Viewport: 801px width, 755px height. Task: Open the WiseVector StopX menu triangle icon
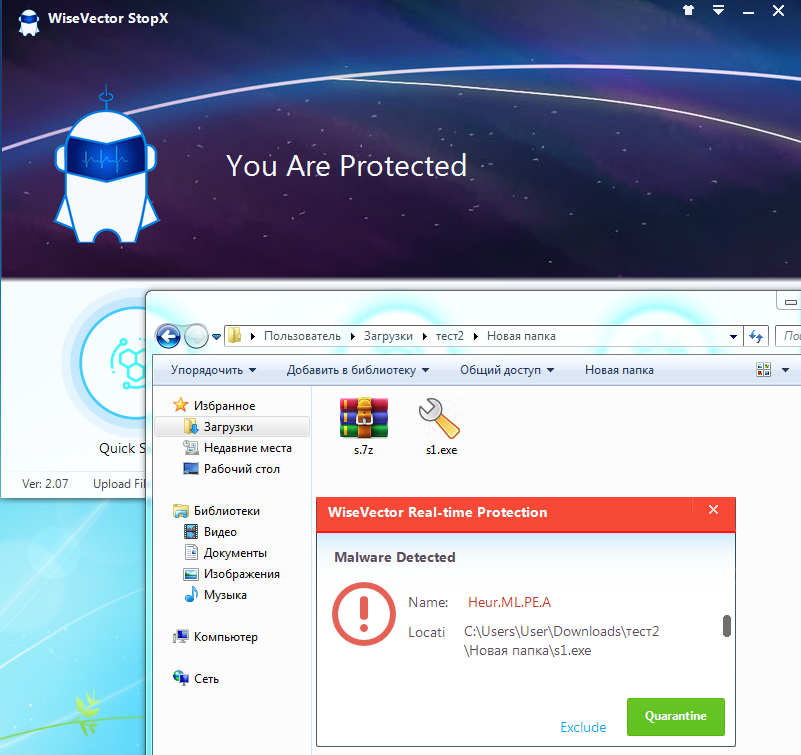click(718, 10)
